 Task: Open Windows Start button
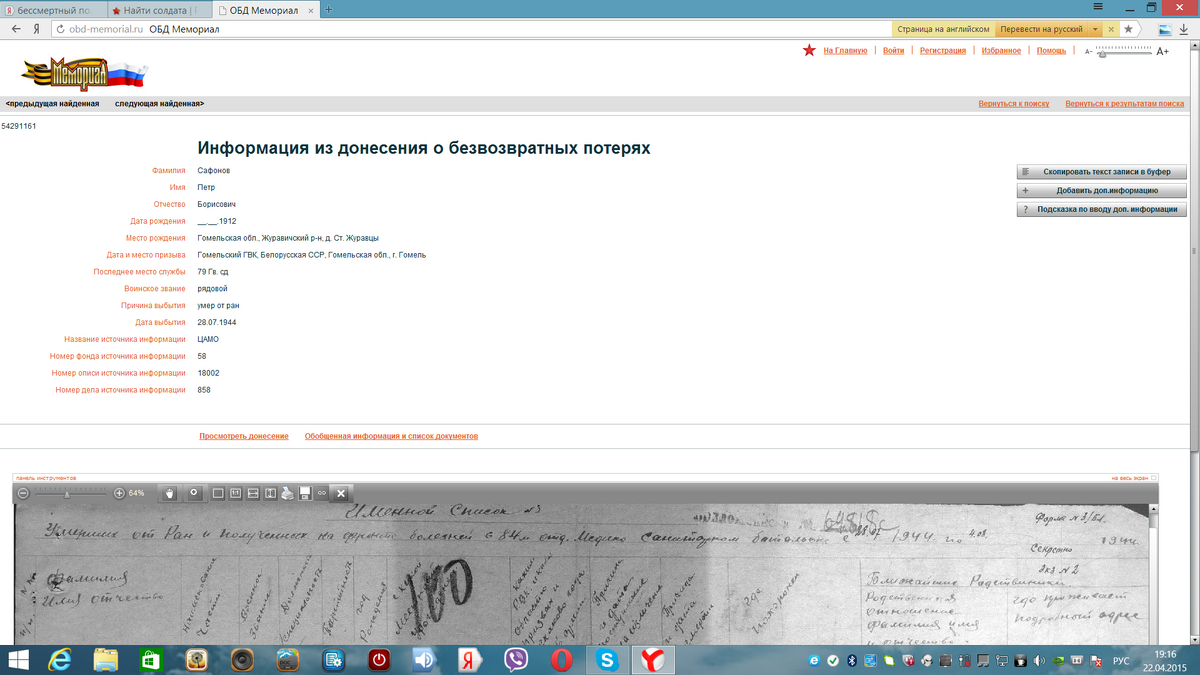click(x=19, y=660)
